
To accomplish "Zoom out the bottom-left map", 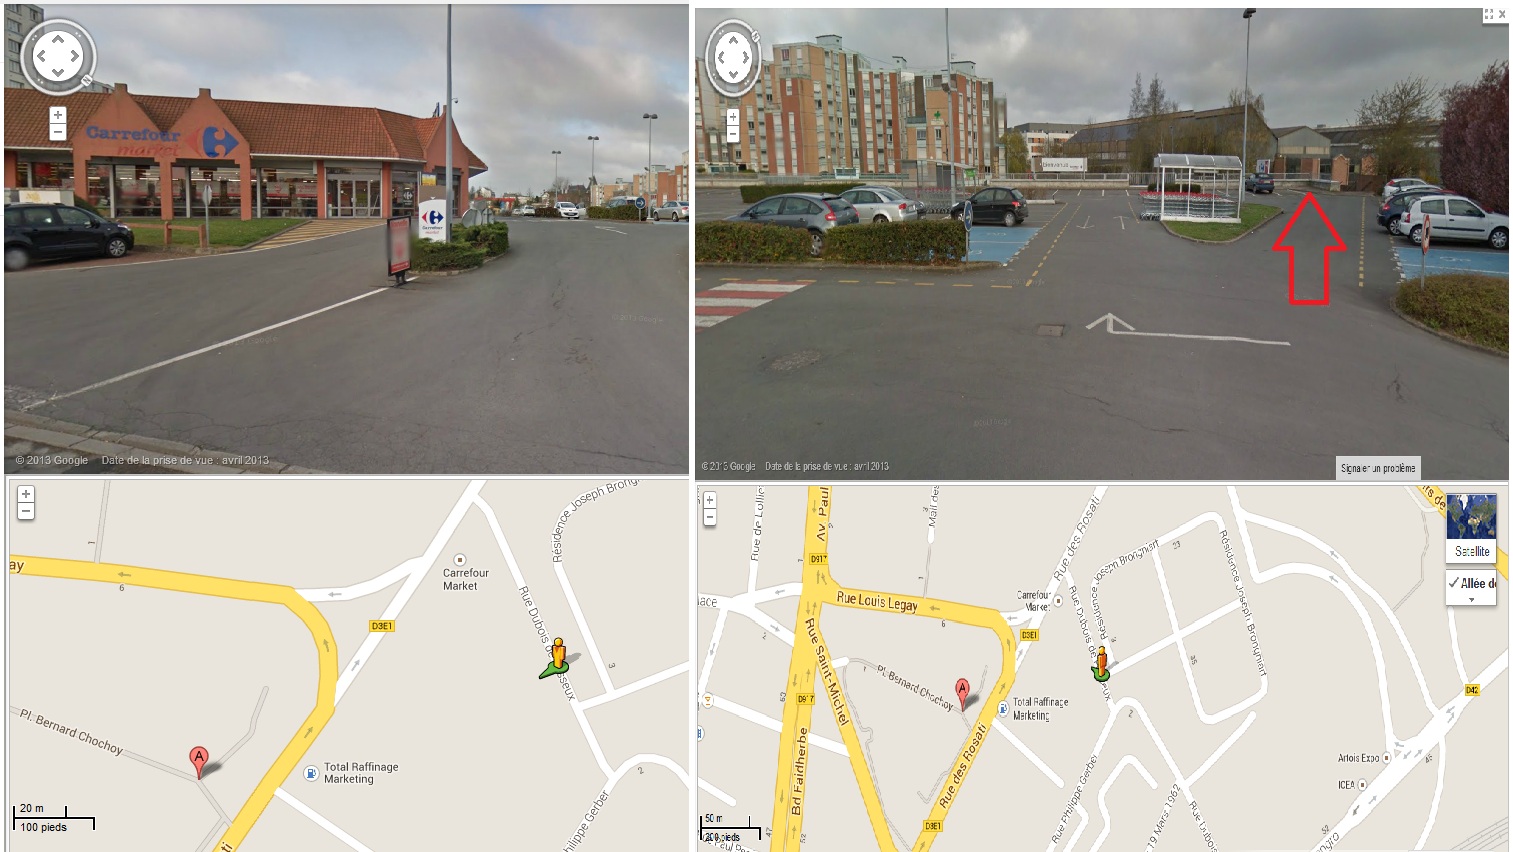I will [26, 511].
